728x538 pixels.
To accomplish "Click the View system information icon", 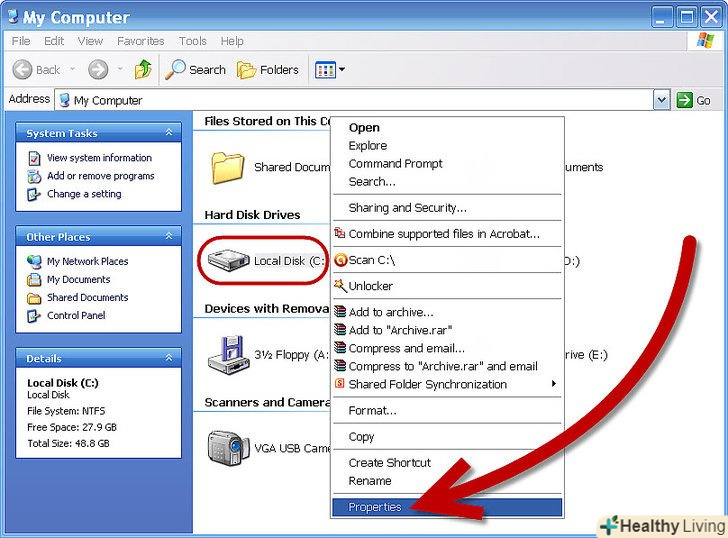I will pos(34,158).
